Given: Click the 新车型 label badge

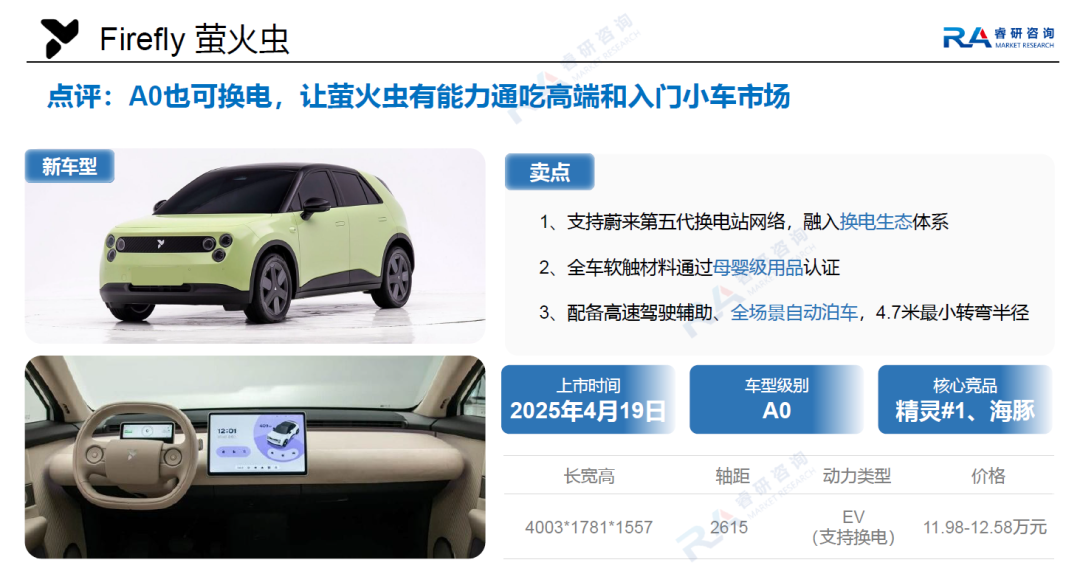Looking at the screenshot, I should [x=70, y=166].
